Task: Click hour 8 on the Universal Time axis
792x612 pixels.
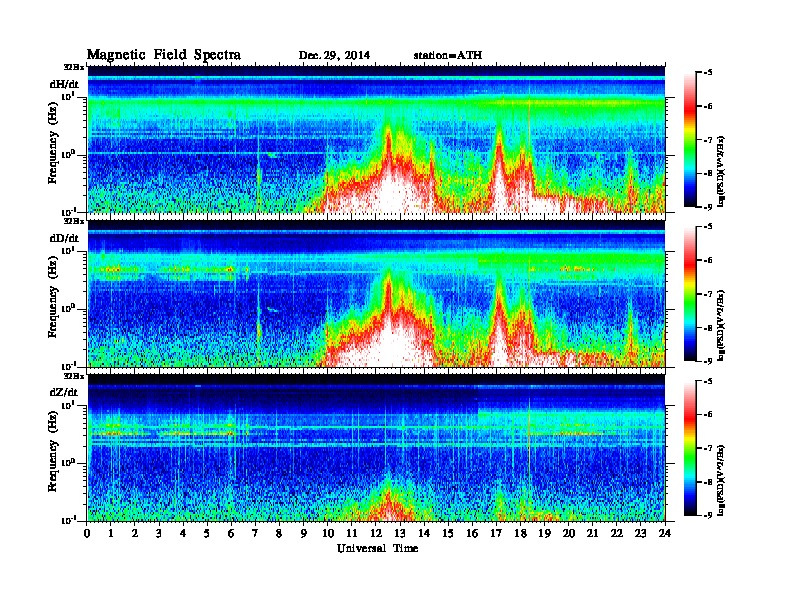Action: click(280, 533)
